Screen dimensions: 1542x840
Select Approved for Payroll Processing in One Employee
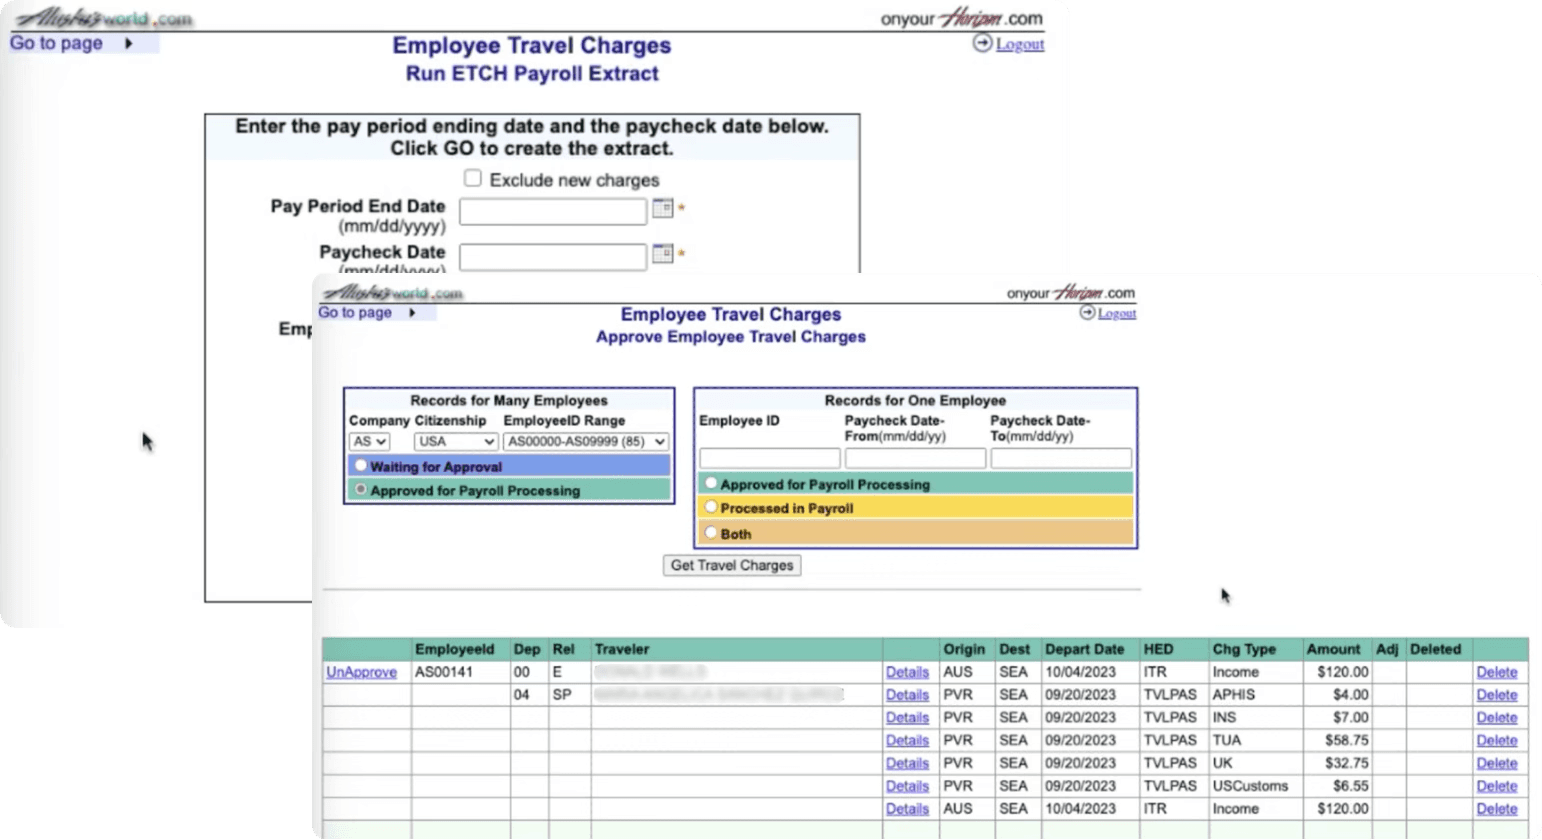coord(711,483)
